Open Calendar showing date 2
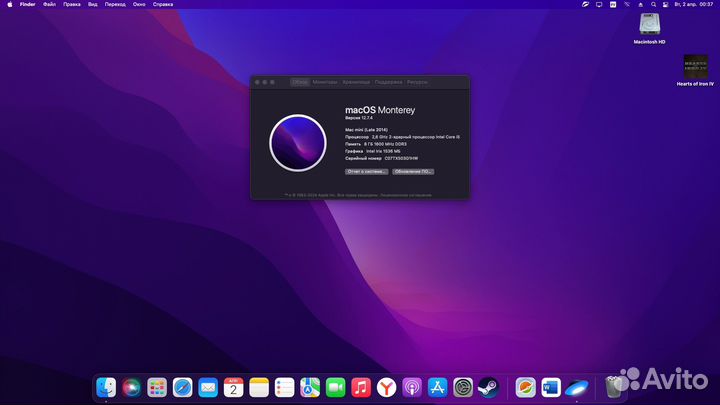The image size is (720, 405). pyautogui.click(x=233, y=388)
